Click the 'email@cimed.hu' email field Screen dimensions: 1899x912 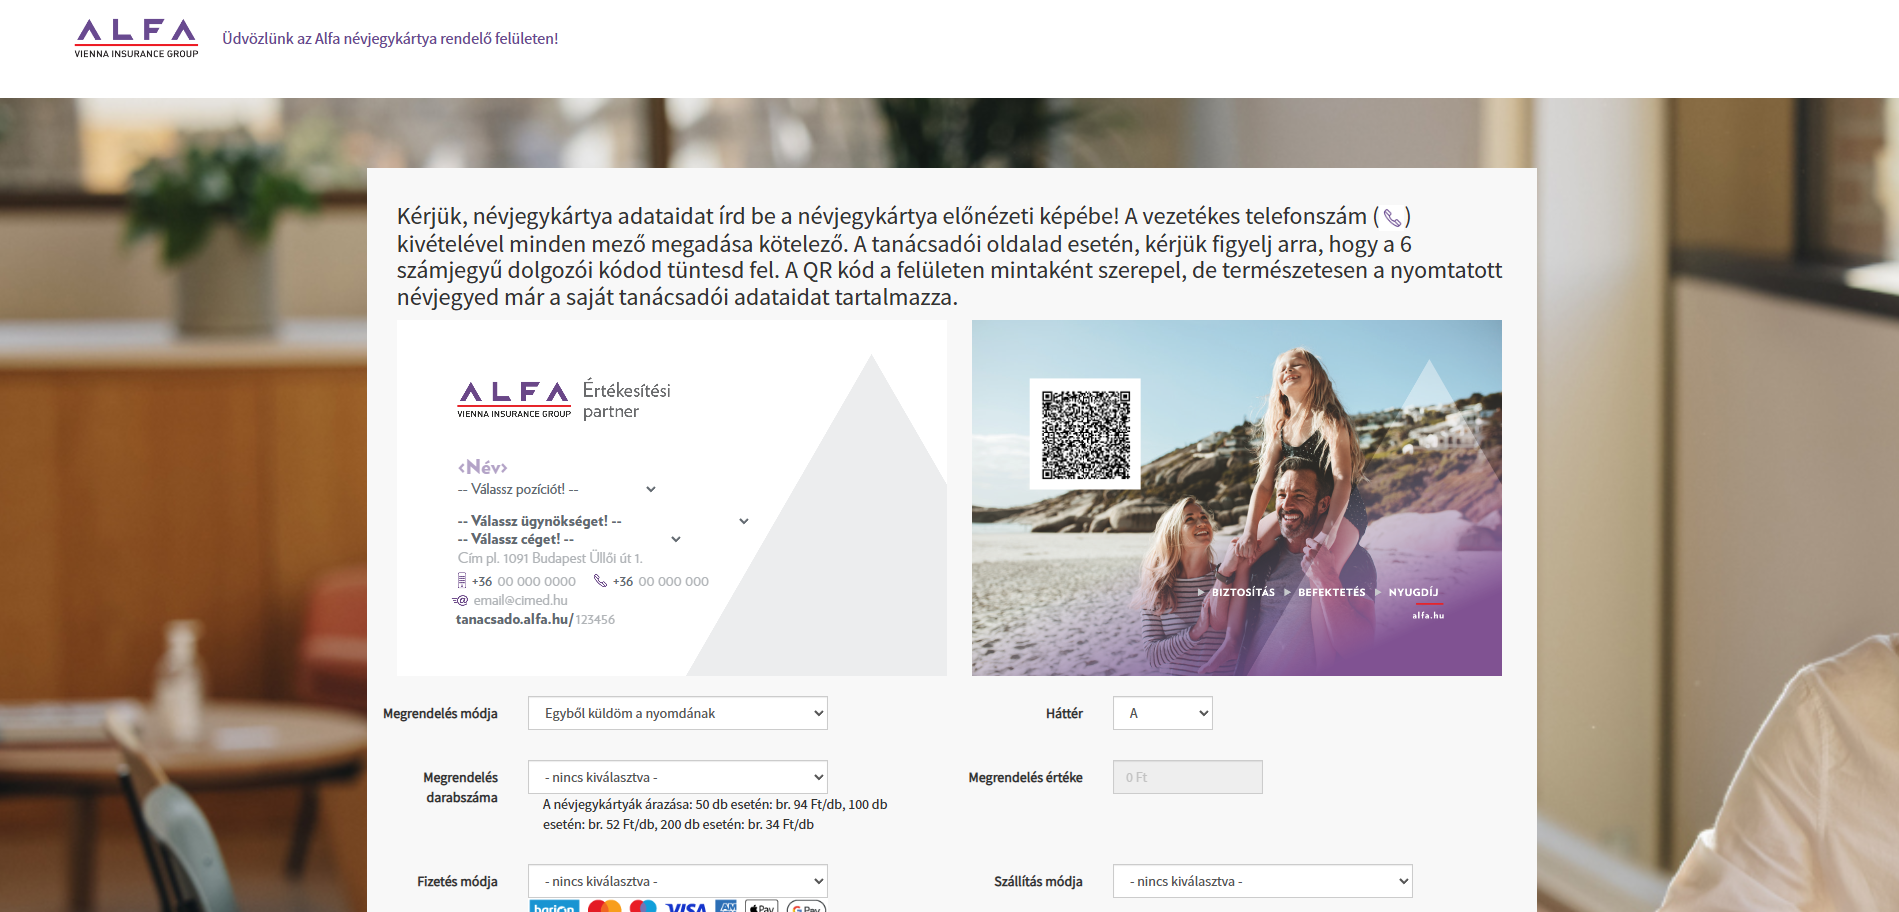point(520,600)
